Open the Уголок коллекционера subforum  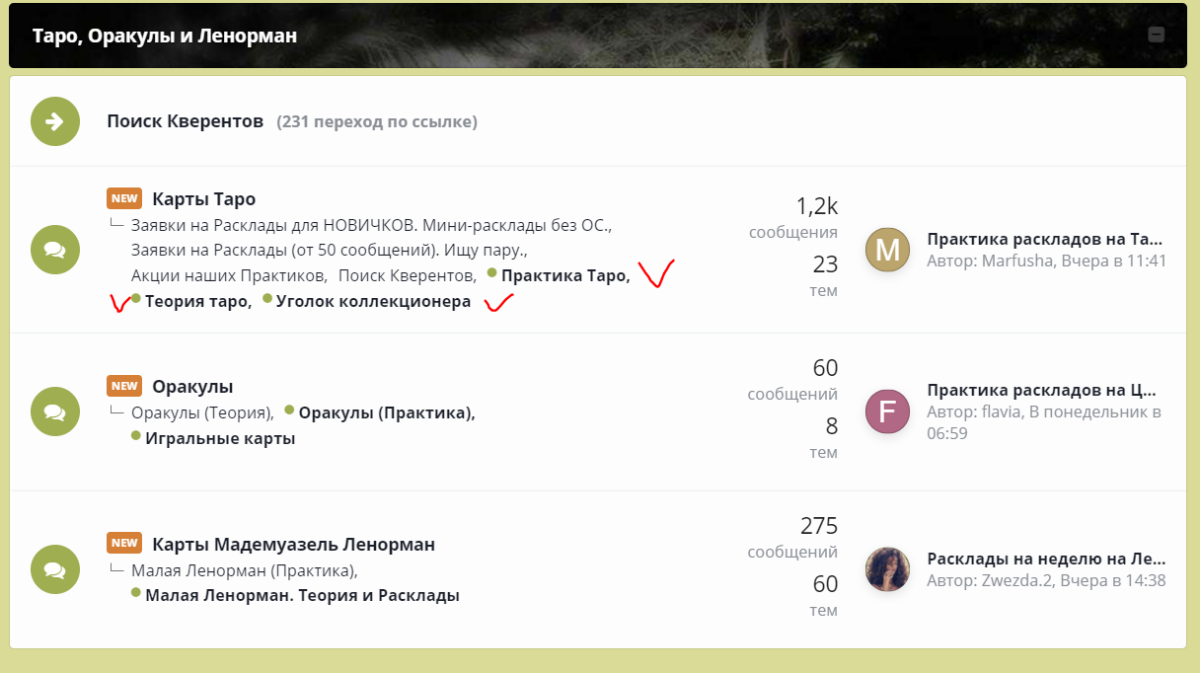pyautogui.click(x=373, y=301)
